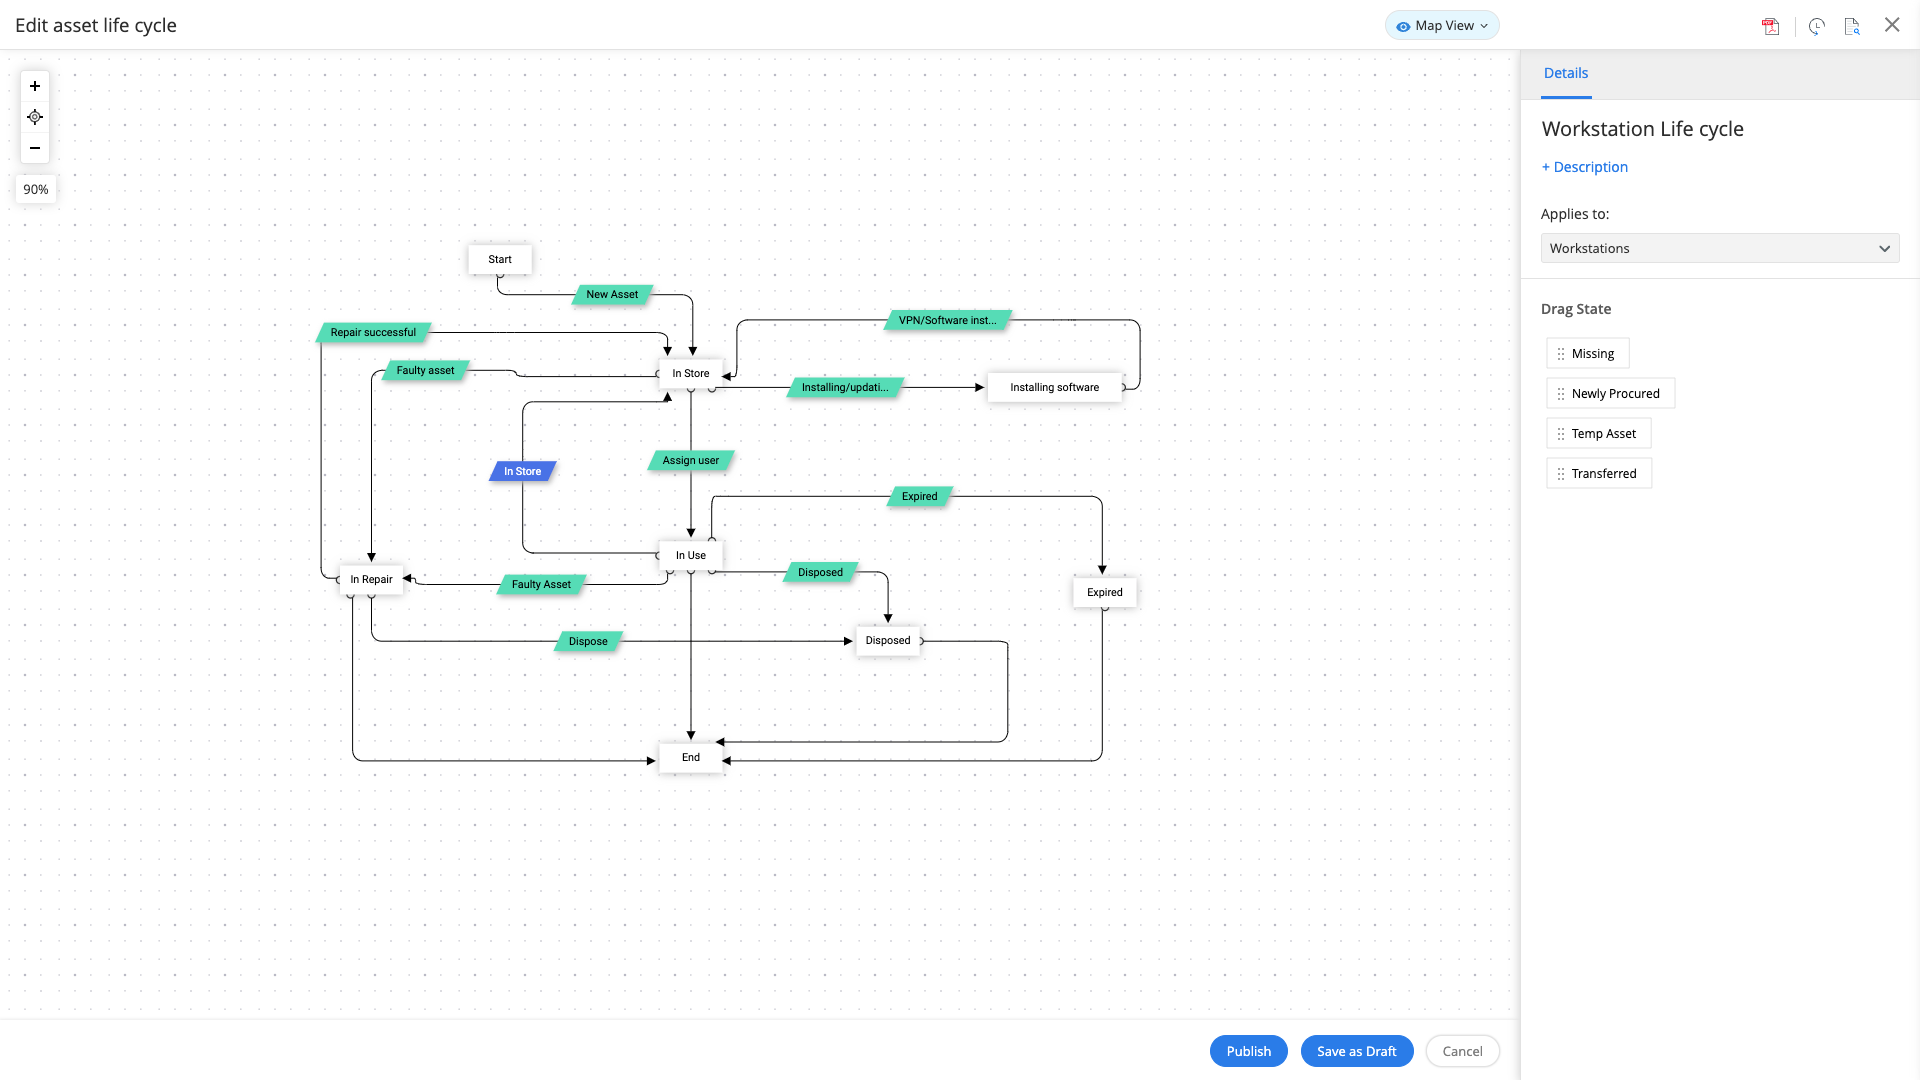Zoom in on the canvas with plus icon
Viewport: 1920px width, 1080px height.
[x=34, y=86]
